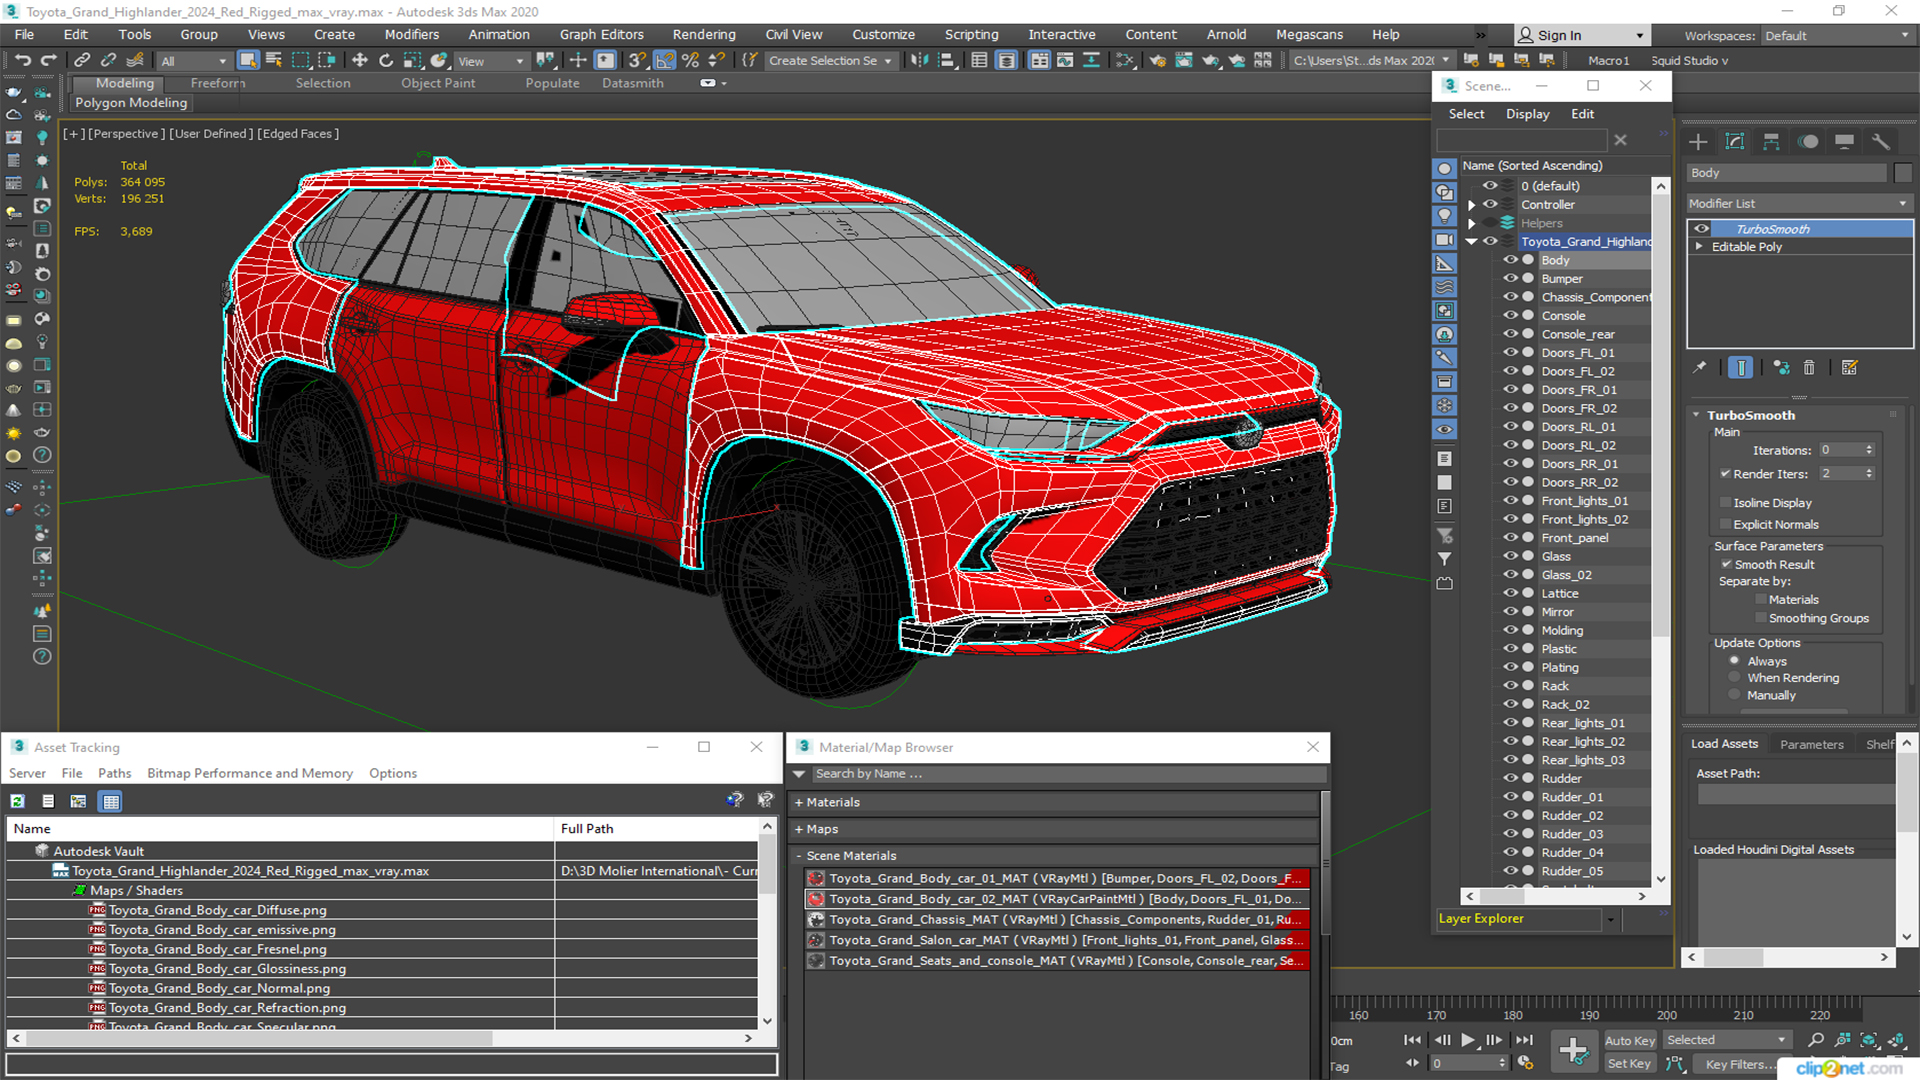Click Remove modifier trash icon

point(1809,367)
